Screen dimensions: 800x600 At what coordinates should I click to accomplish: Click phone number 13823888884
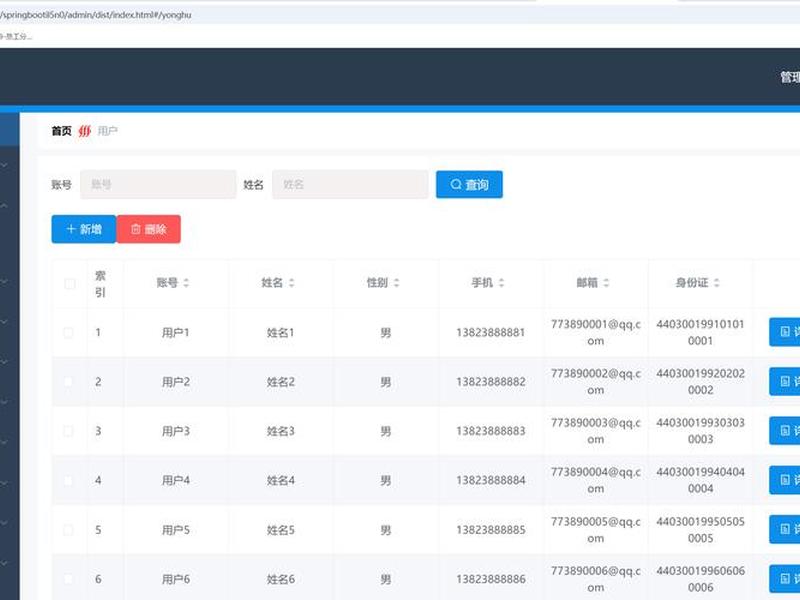click(491, 481)
